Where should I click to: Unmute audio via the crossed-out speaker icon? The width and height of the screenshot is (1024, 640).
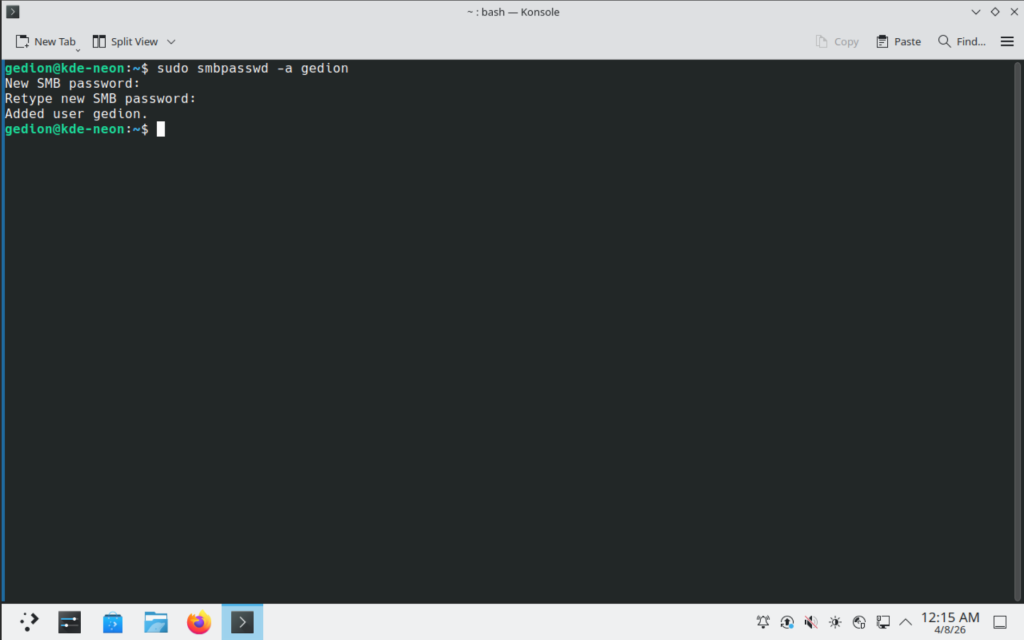[x=811, y=621]
